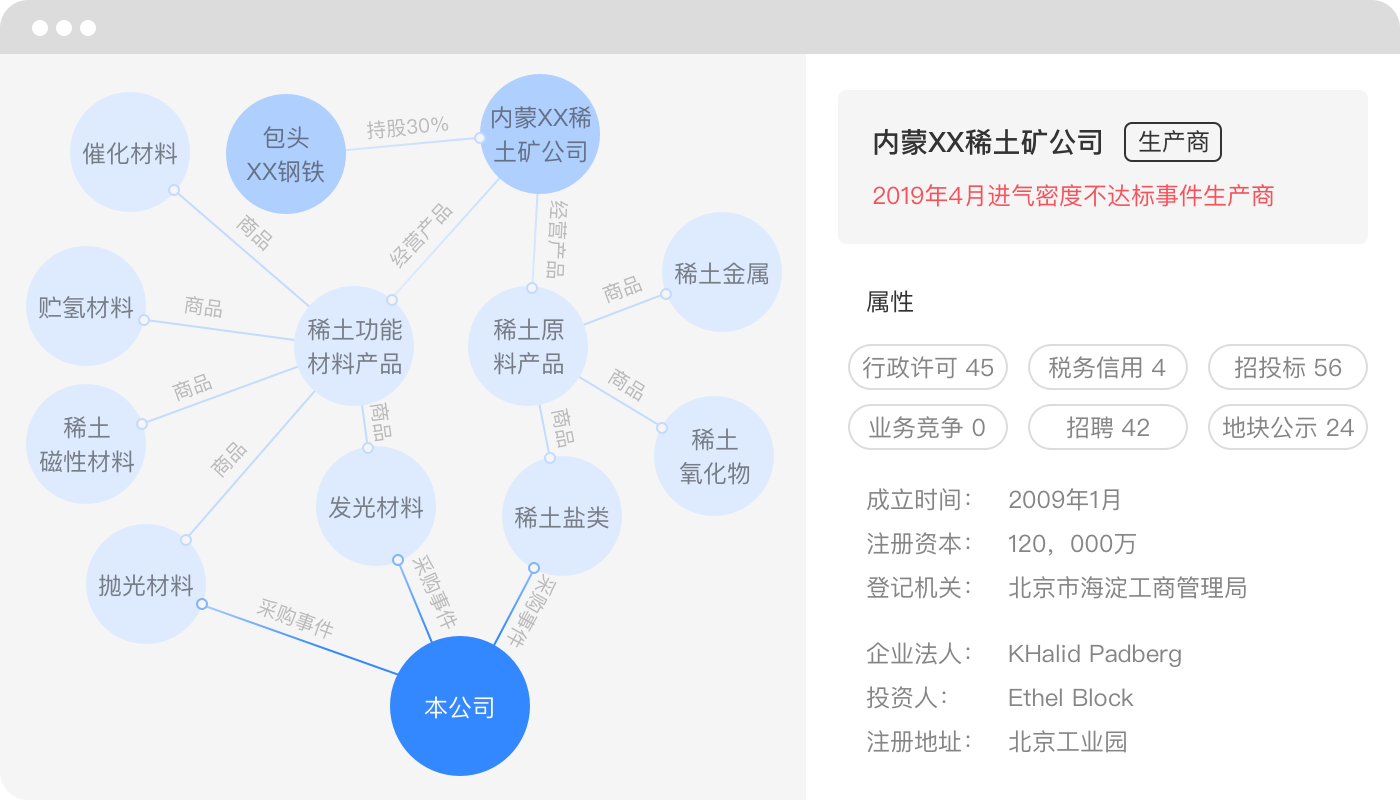Click the 生产商 label badge
This screenshot has height=800, width=1400.
tap(1173, 142)
